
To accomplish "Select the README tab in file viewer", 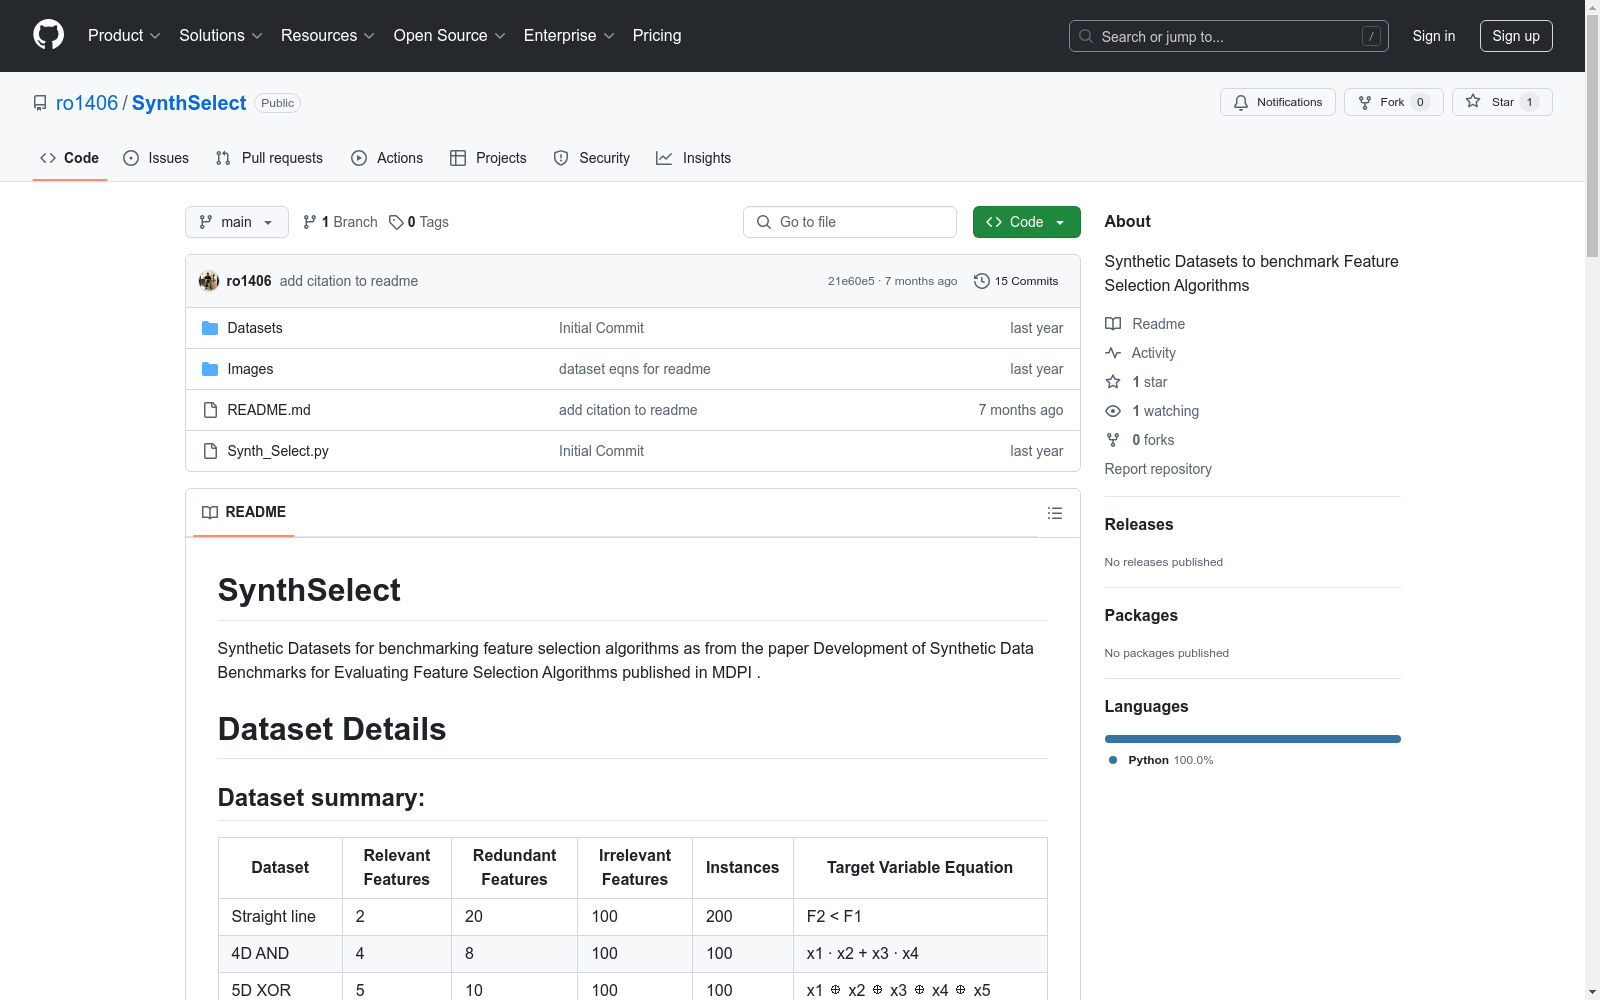I will (x=244, y=512).
